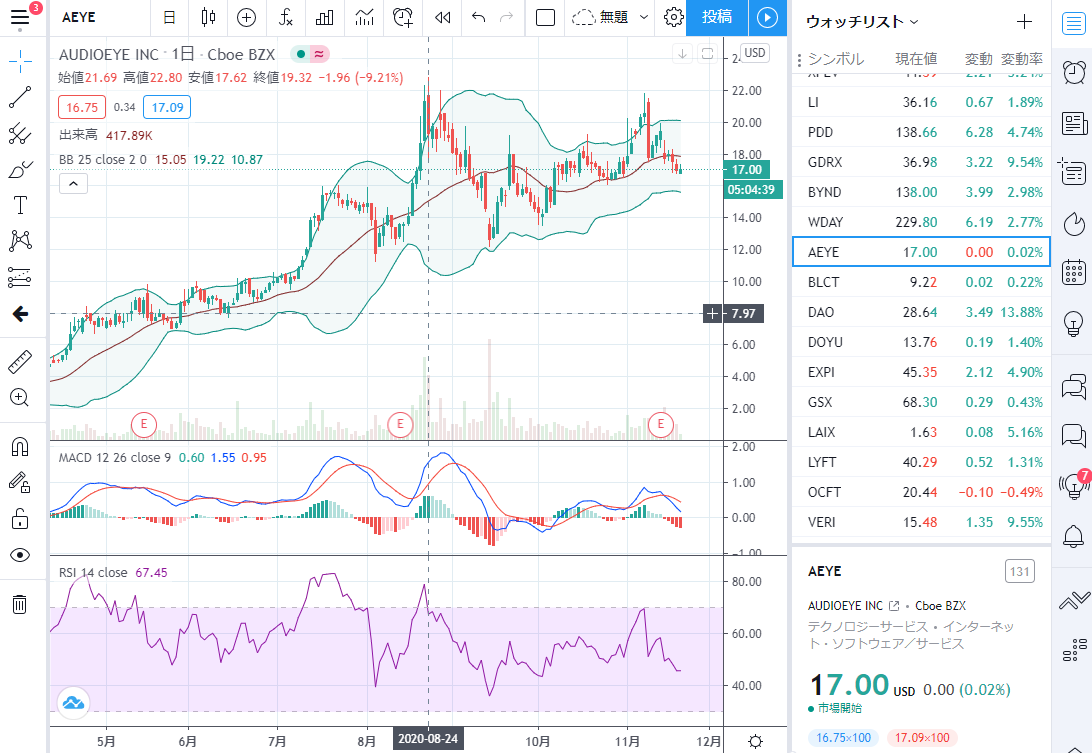Maximize the chart pane icon

[x=708, y=54]
